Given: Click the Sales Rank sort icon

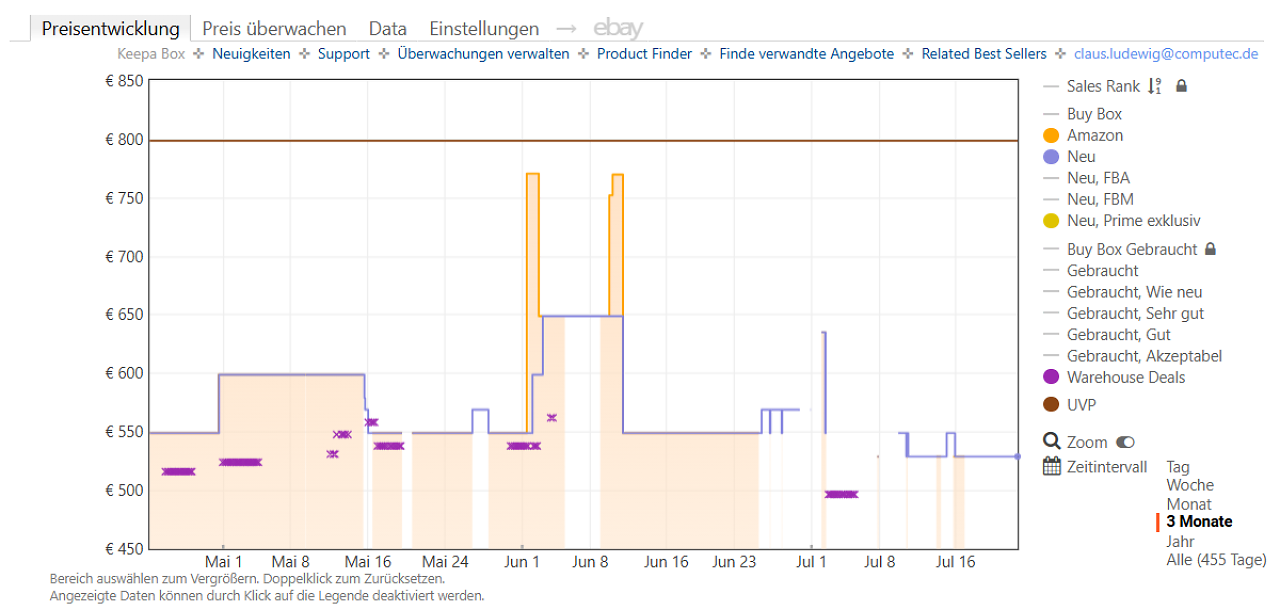Looking at the screenshot, I should coord(1155,87).
